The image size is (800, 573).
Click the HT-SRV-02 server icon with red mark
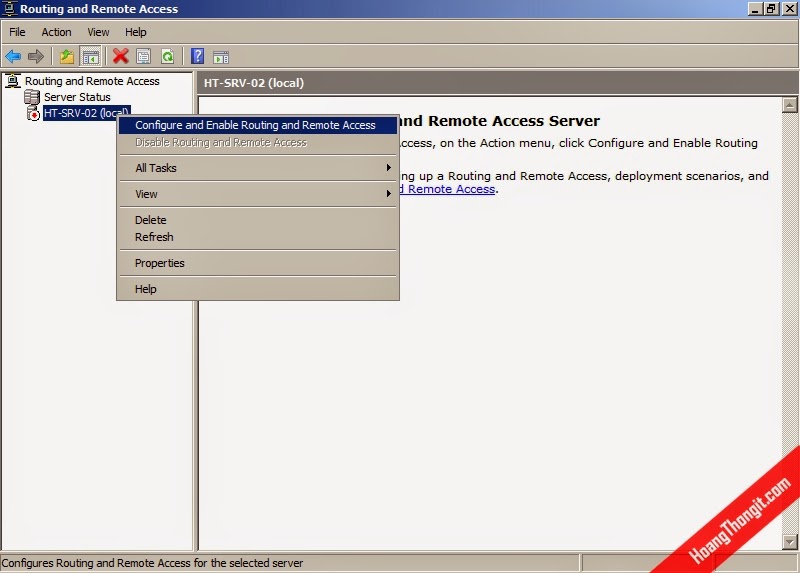click(x=33, y=113)
